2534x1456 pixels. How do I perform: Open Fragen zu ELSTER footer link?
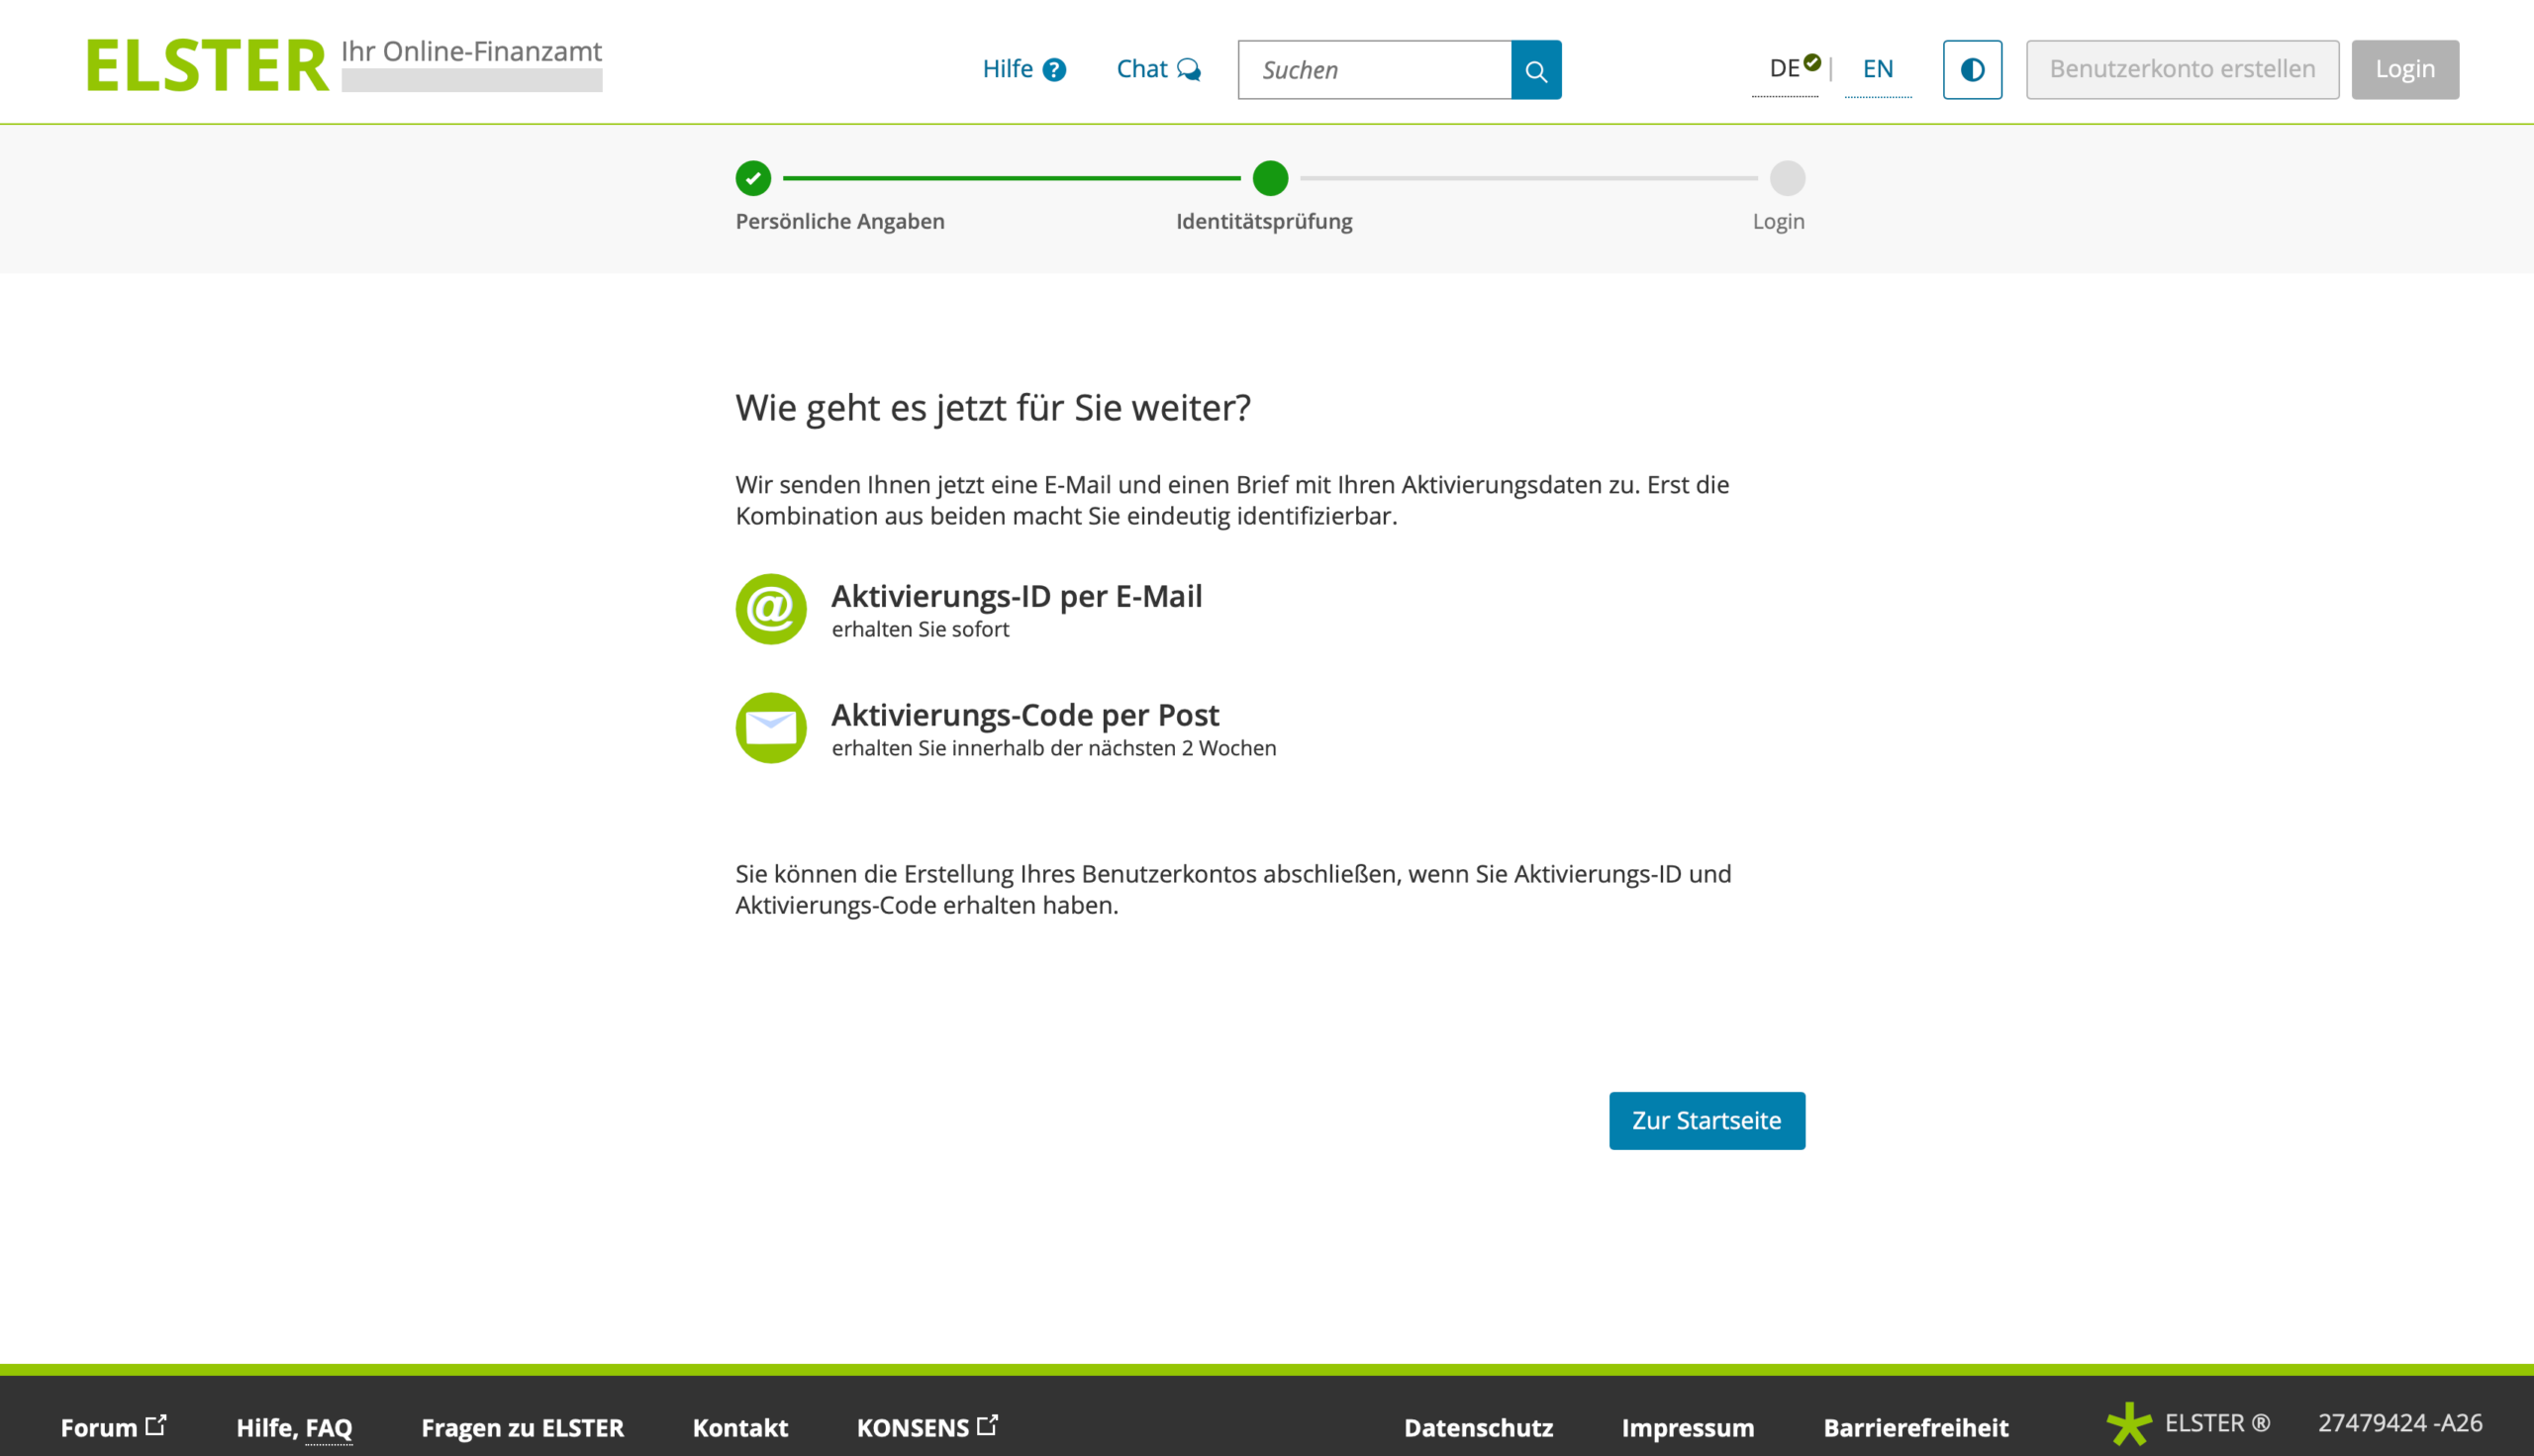click(x=522, y=1428)
